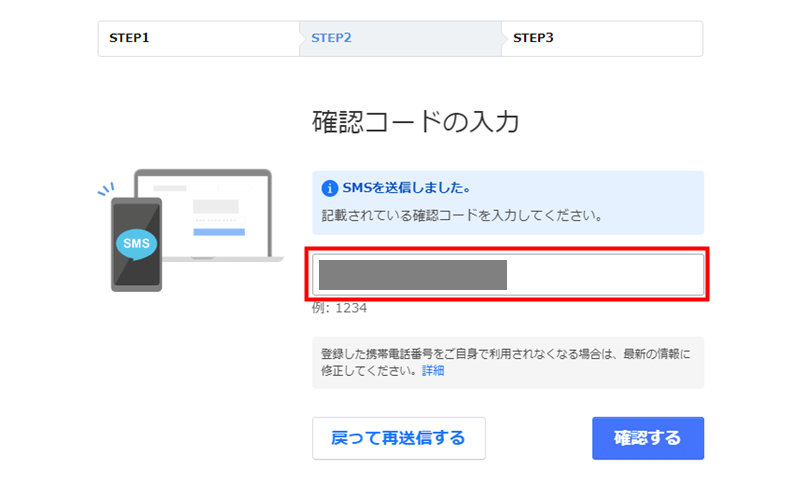Screen dimensions: 800x483
Task: Select the STEP2 tab
Action: pyautogui.click(x=401, y=38)
